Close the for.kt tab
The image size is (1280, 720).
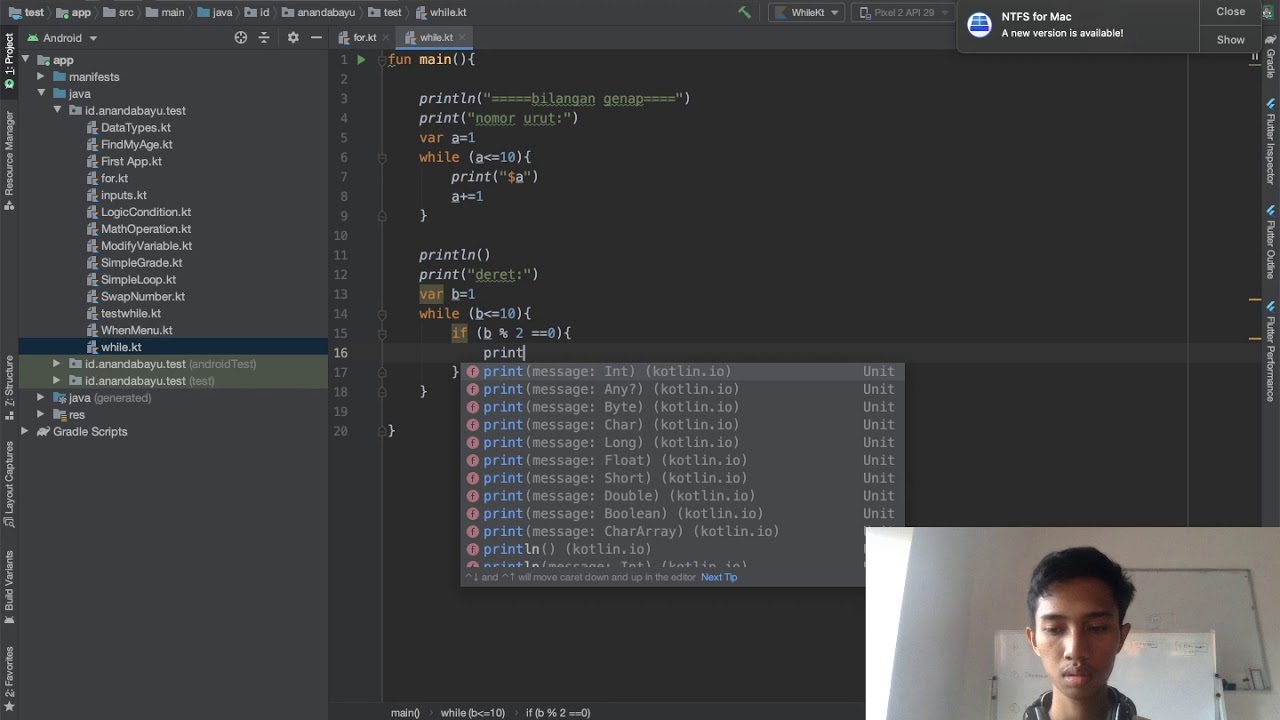(388, 37)
